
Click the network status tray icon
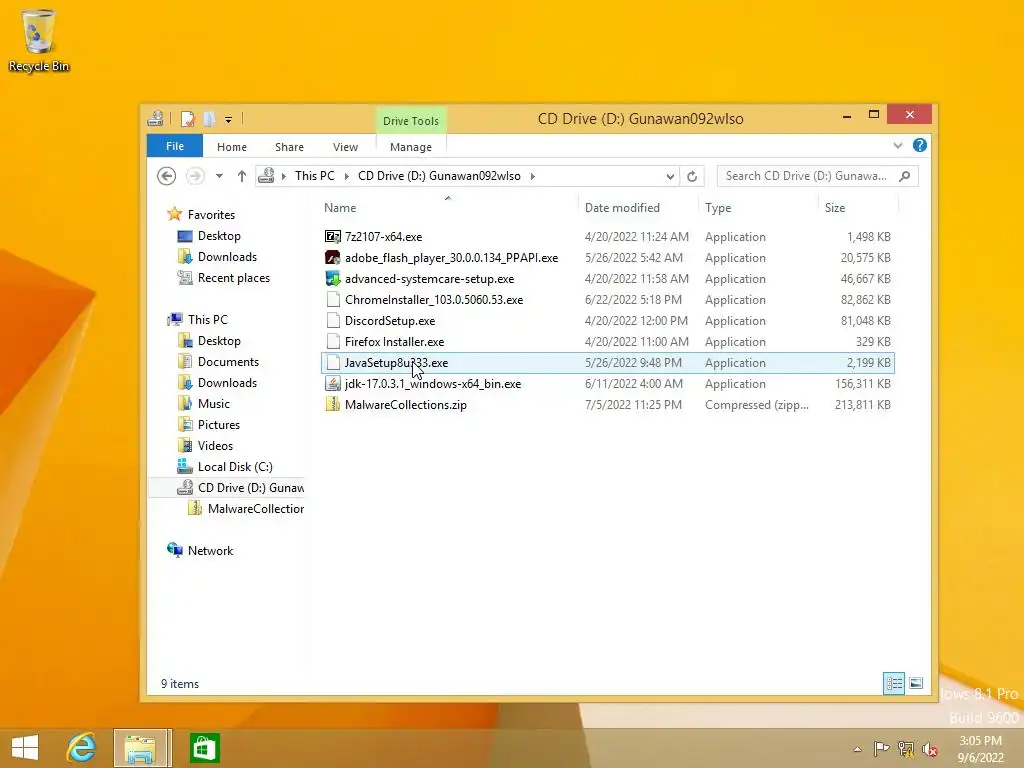[905, 749]
